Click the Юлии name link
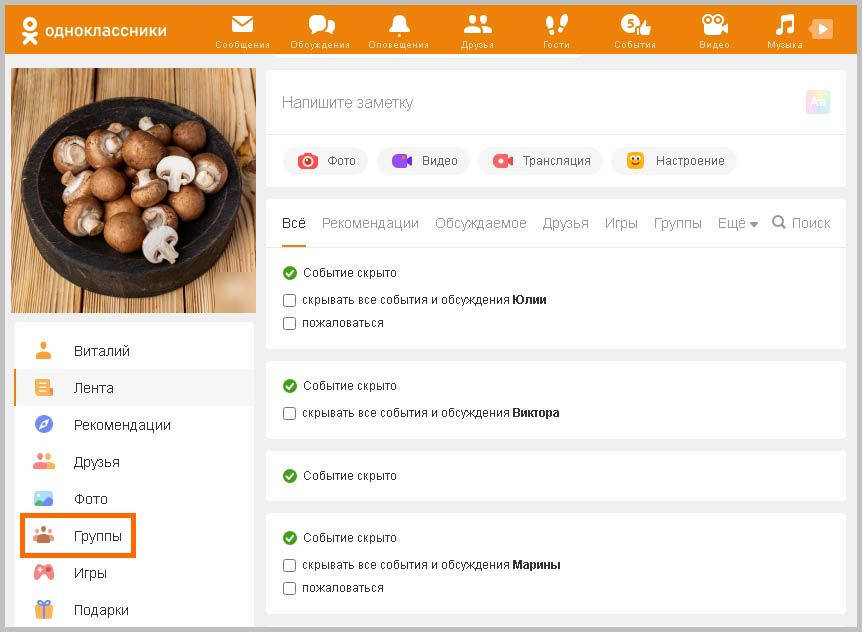 coord(529,300)
